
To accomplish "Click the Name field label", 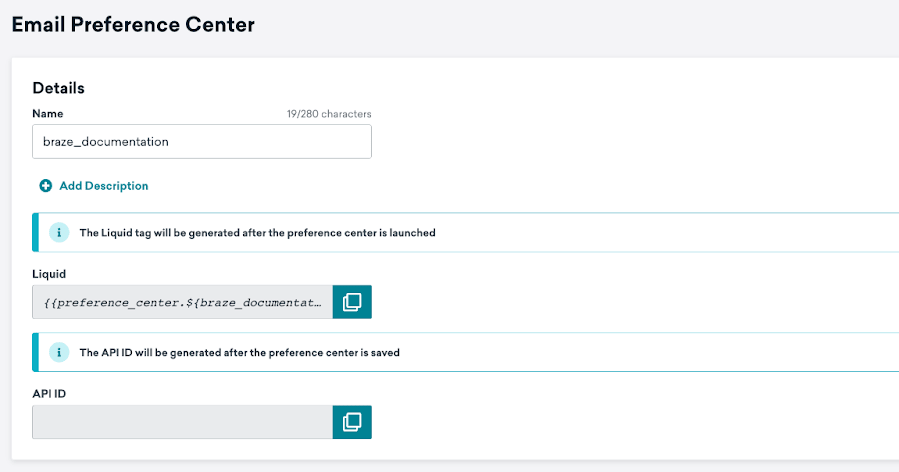I will pyautogui.click(x=48, y=114).
